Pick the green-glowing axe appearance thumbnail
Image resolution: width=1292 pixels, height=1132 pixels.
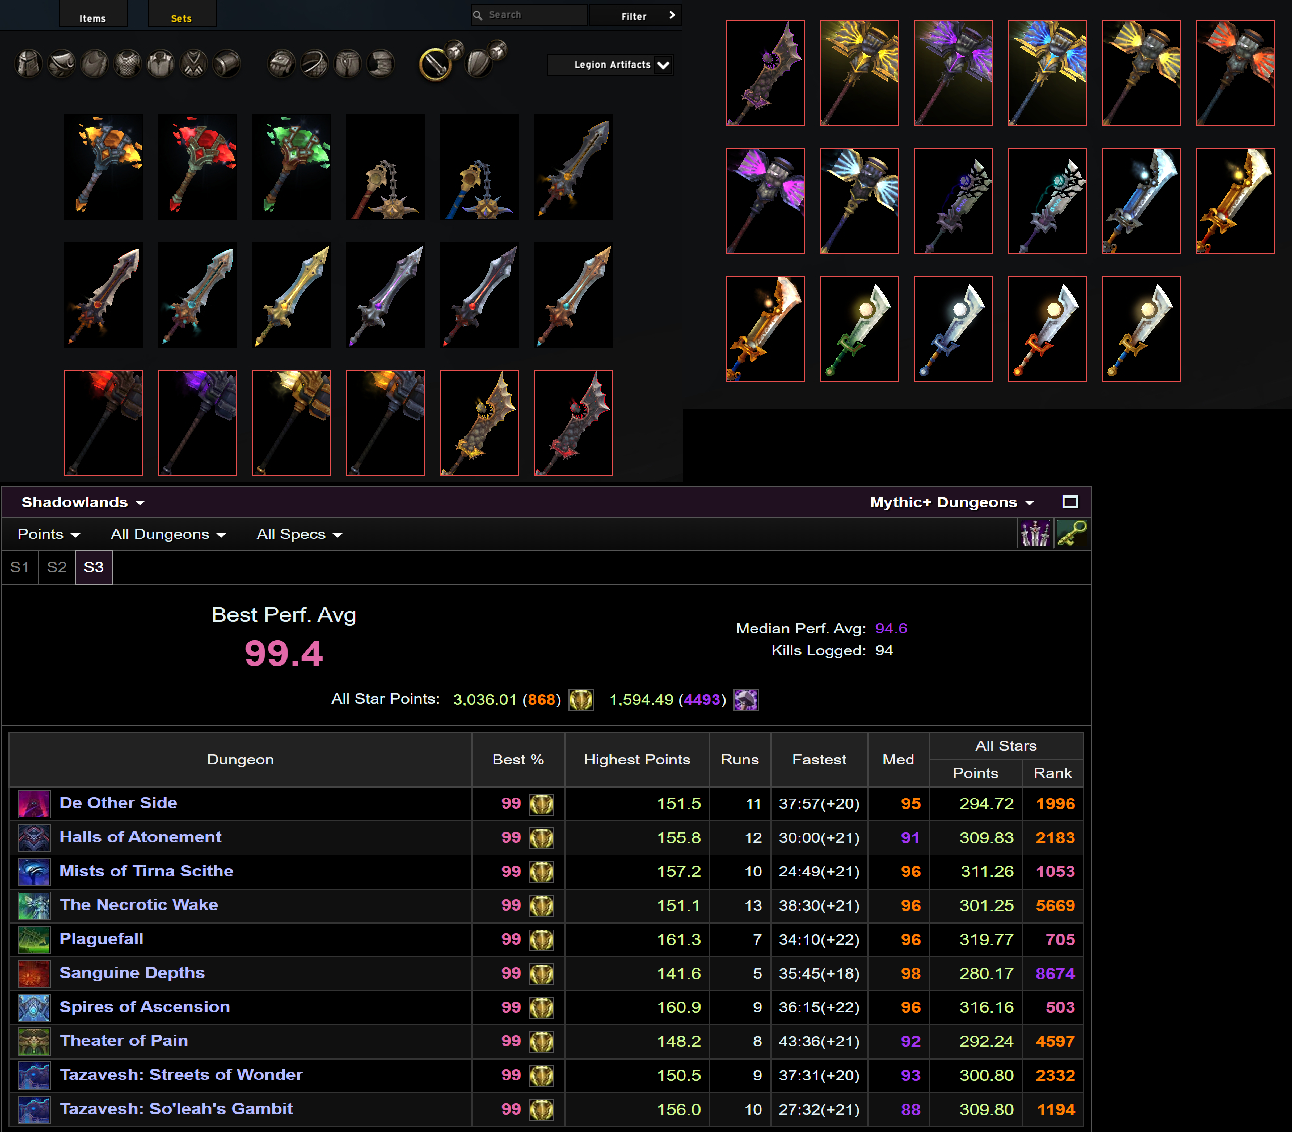click(x=291, y=167)
